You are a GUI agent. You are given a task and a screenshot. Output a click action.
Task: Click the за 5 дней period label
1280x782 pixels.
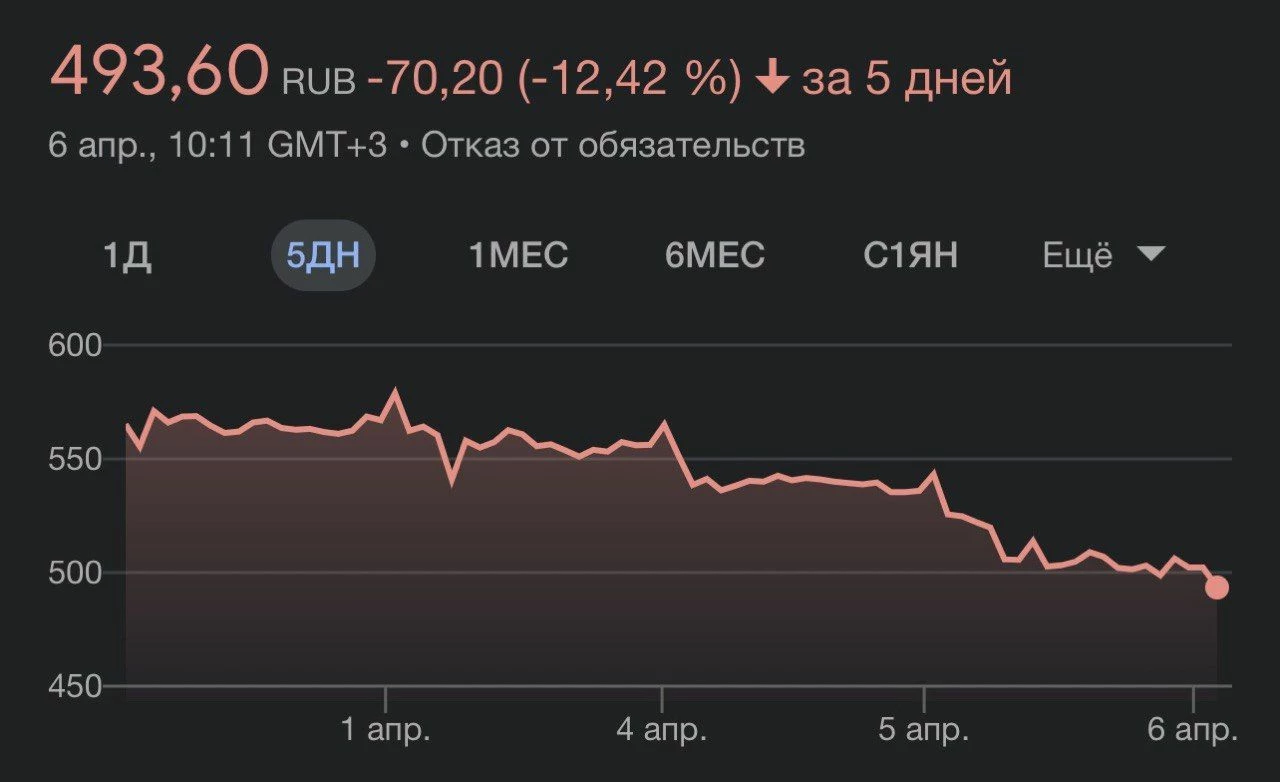(x=906, y=79)
